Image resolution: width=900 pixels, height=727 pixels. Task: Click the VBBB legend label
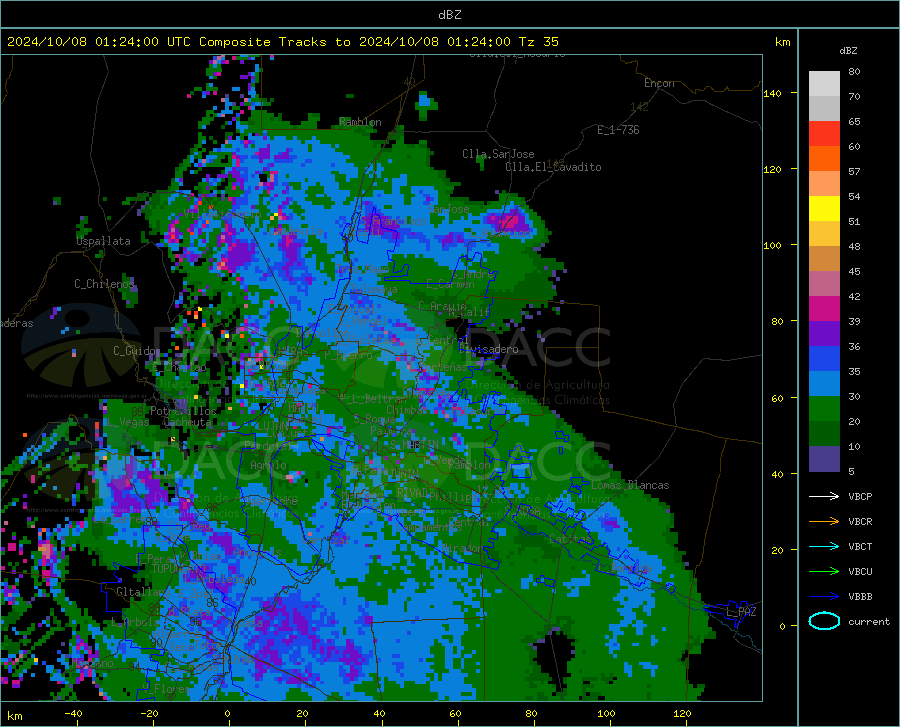860,596
